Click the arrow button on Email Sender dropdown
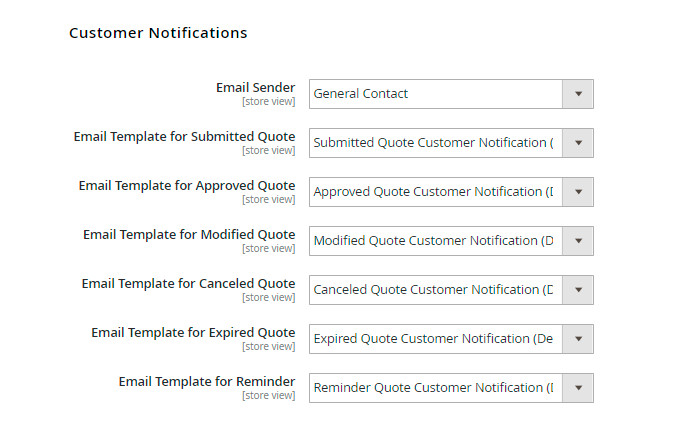This screenshot has width=683, height=423. click(578, 94)
